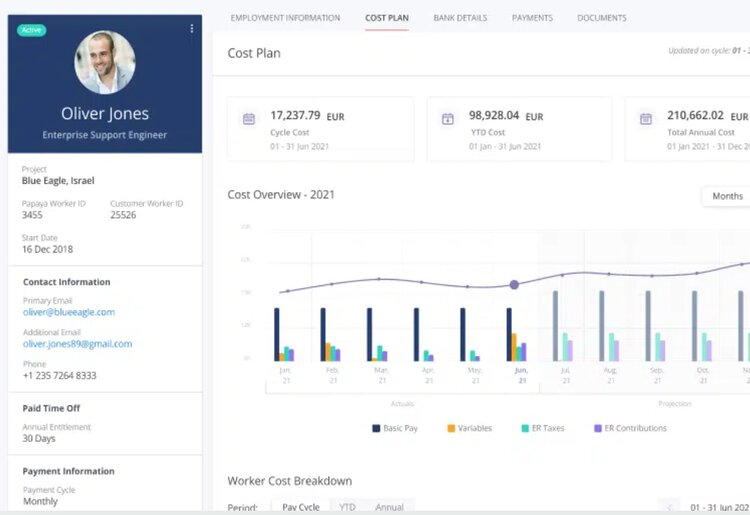Open the Months view dropdown
750x515 pixels.
[x=727, y=196]
